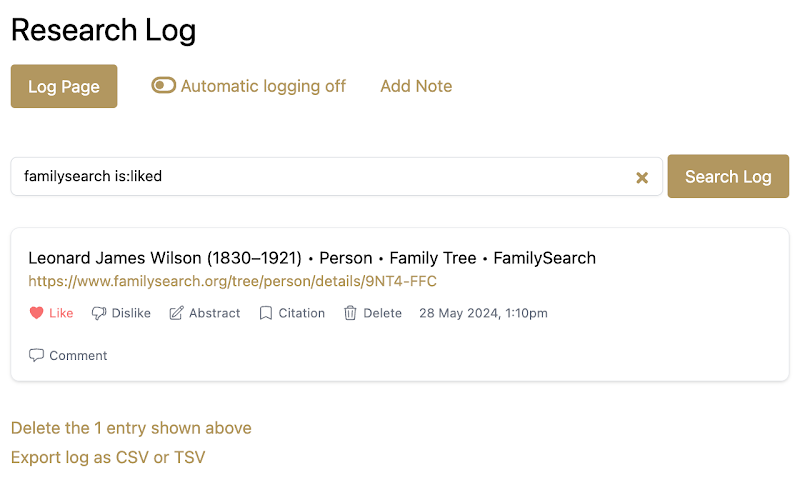Click the trash can Delete icon
Image resolution: width=800 pixels, height=500 pixels.
click(350, 313)
